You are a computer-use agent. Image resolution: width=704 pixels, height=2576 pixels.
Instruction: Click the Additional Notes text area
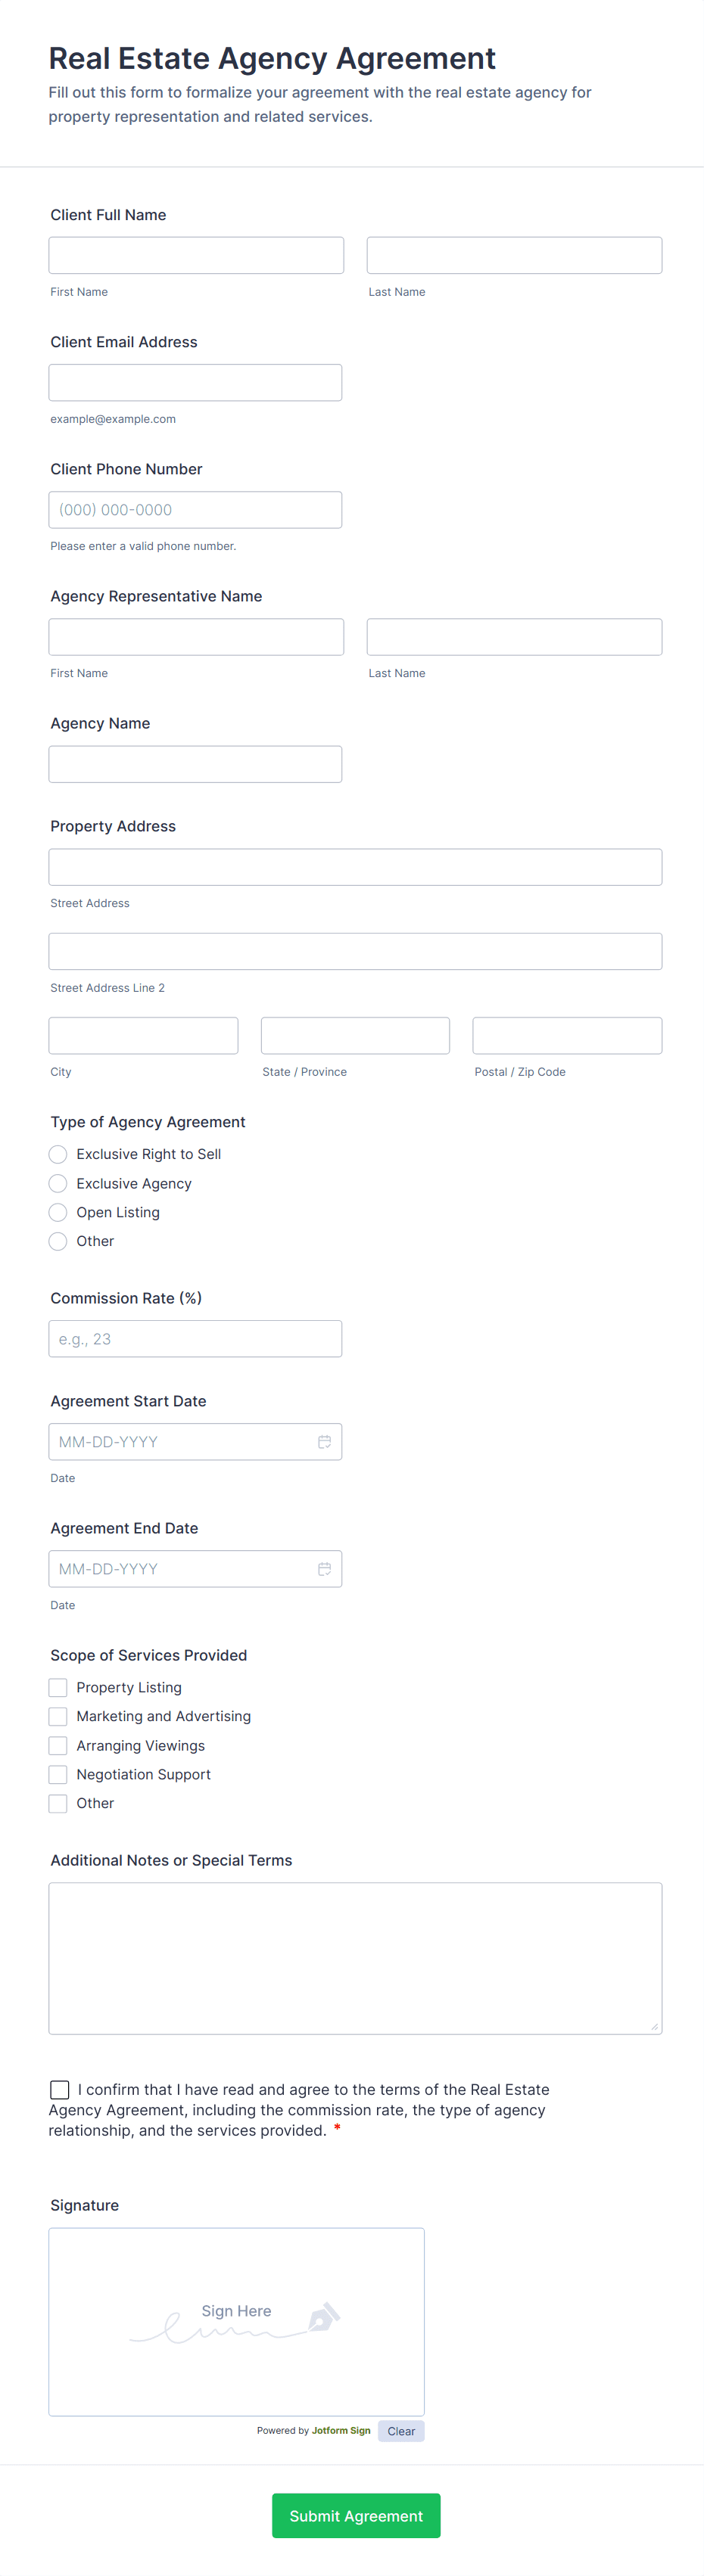click(355, 1957)
